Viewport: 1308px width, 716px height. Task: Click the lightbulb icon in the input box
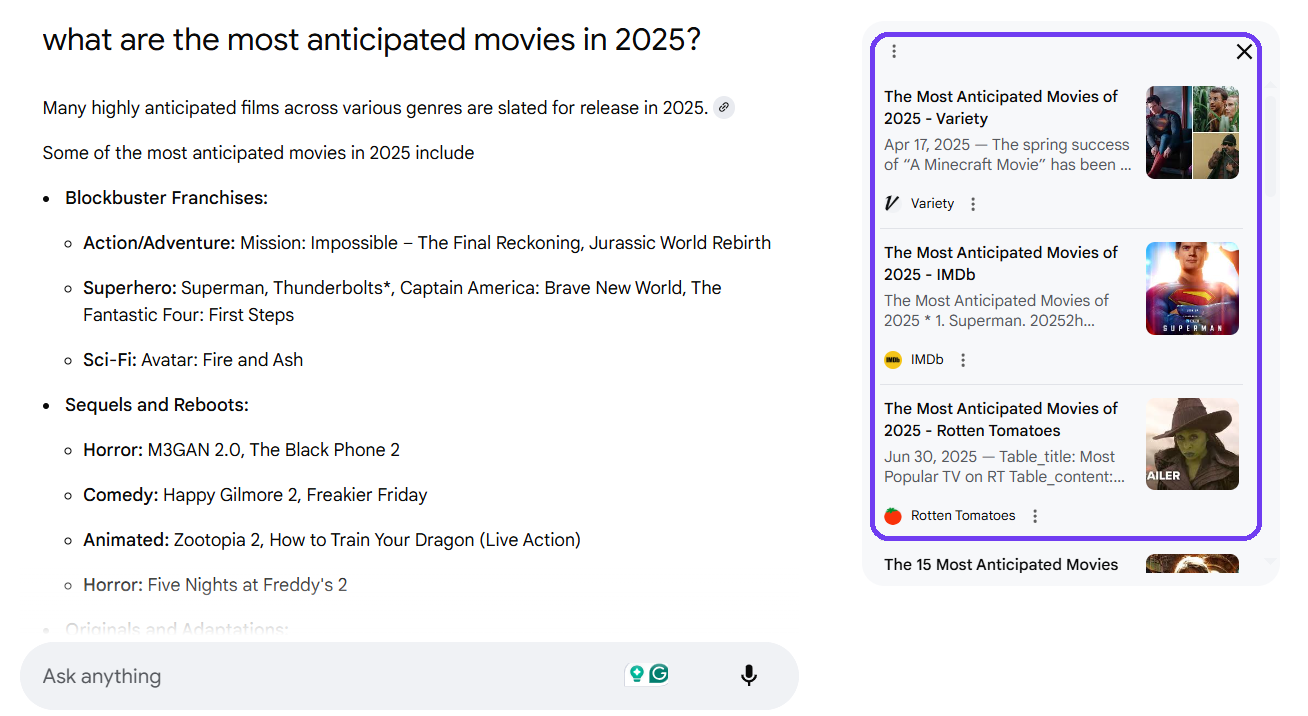(x=635, y=674)
